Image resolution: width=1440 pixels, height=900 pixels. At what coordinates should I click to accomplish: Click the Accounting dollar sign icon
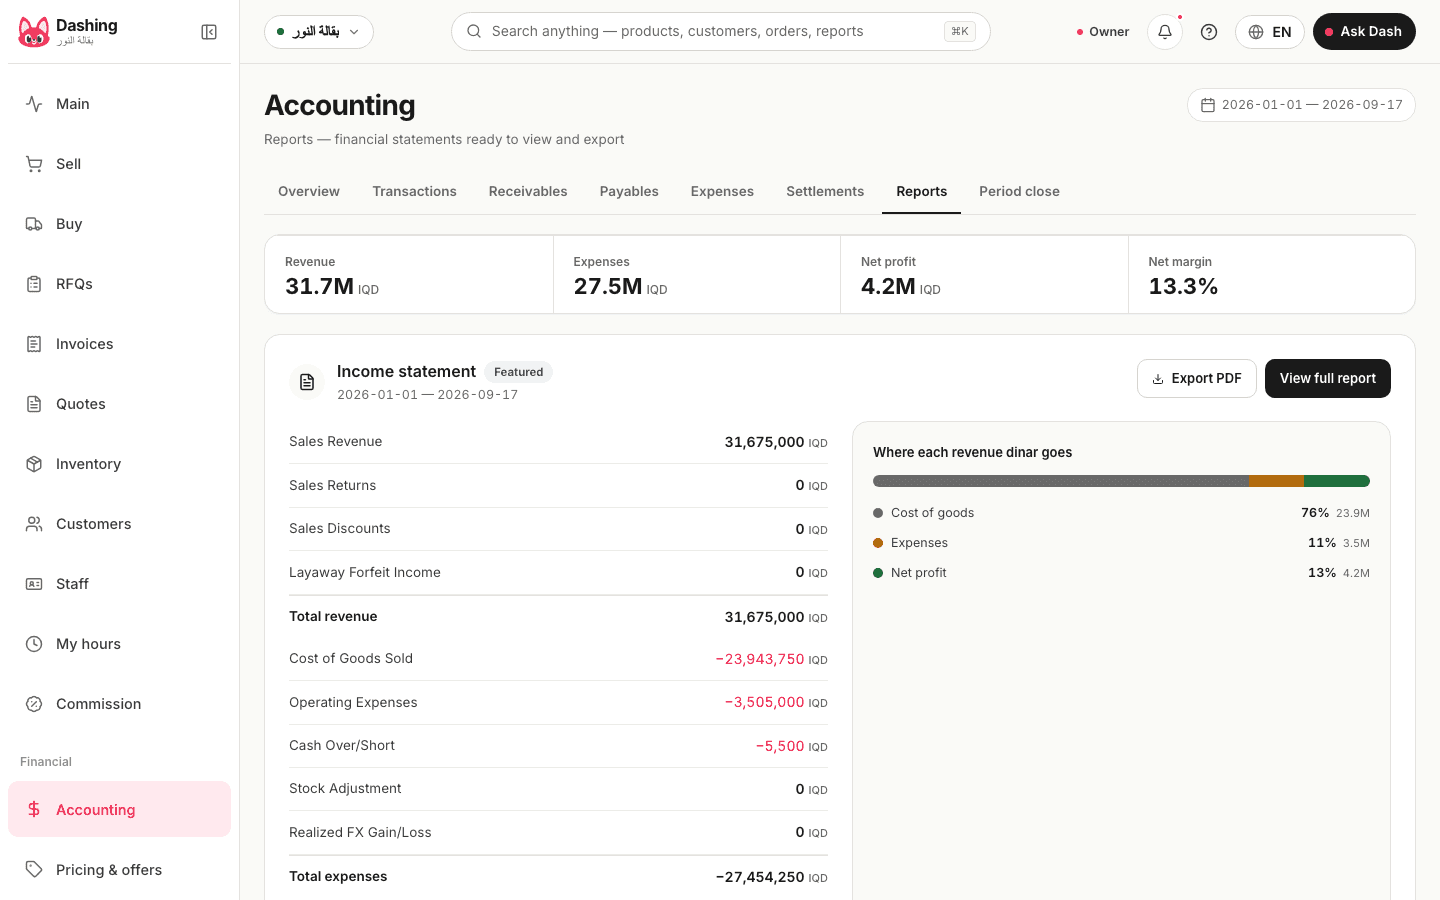point(34,810)
